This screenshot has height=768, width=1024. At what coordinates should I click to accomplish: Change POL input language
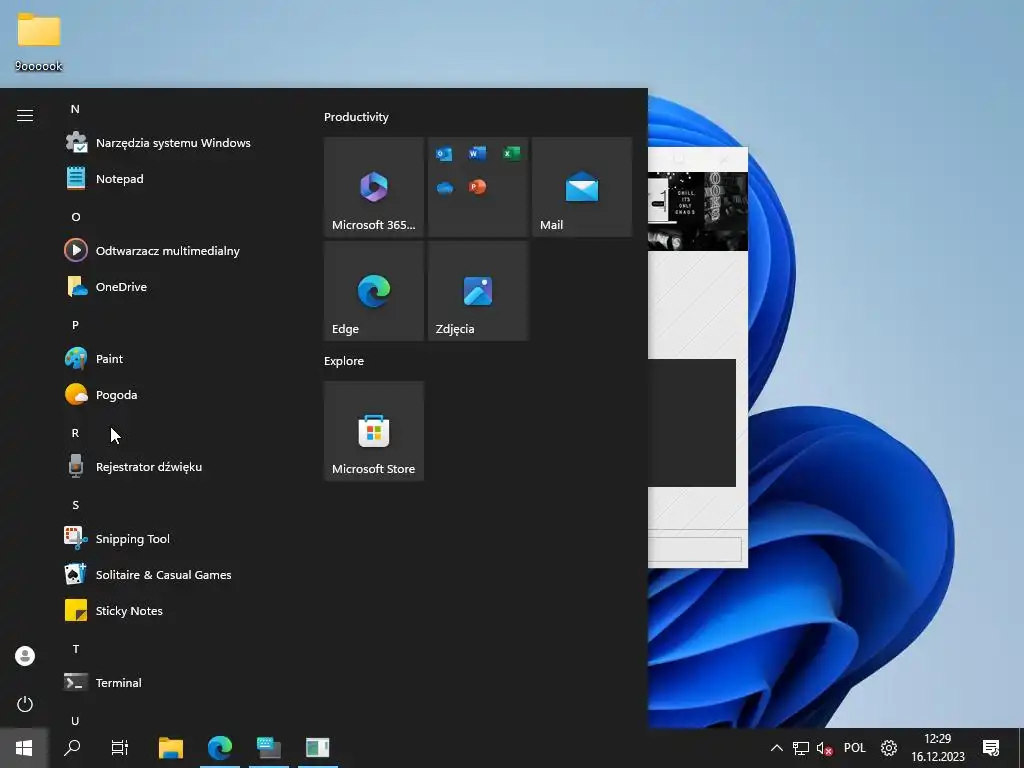855,748
